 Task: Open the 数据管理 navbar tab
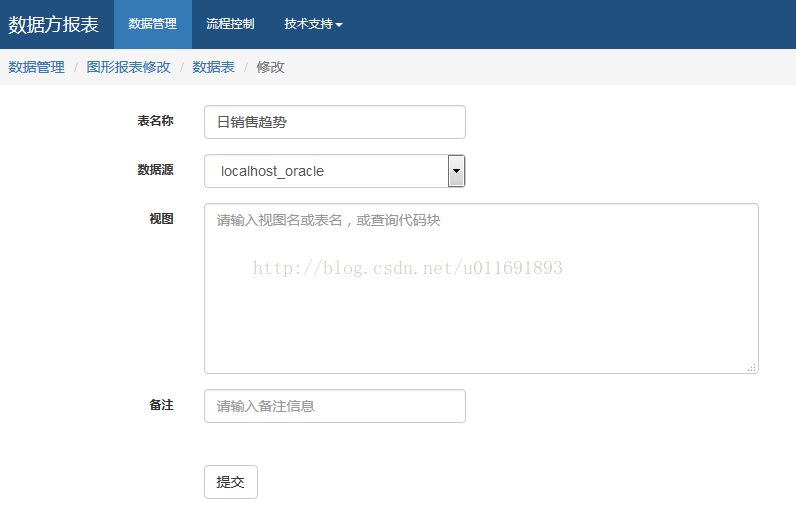(x=153, y=24)
